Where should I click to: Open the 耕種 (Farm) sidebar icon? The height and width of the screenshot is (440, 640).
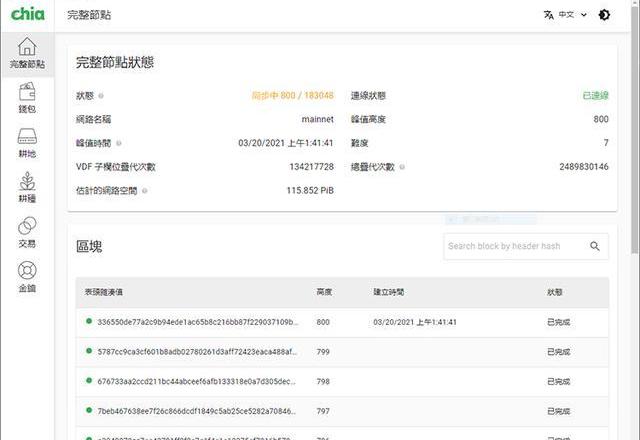[27, 187]
